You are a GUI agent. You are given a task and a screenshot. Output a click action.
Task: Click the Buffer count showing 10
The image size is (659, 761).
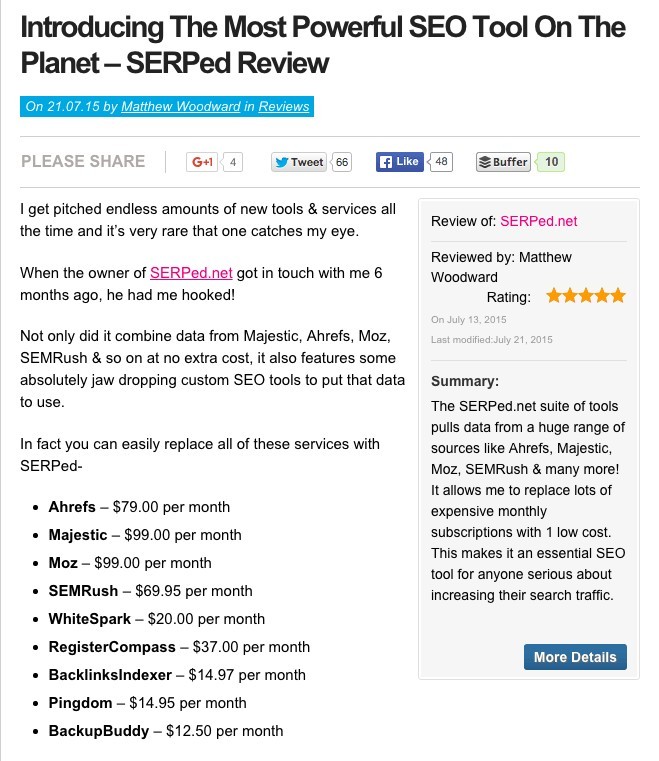pos(552,162)
